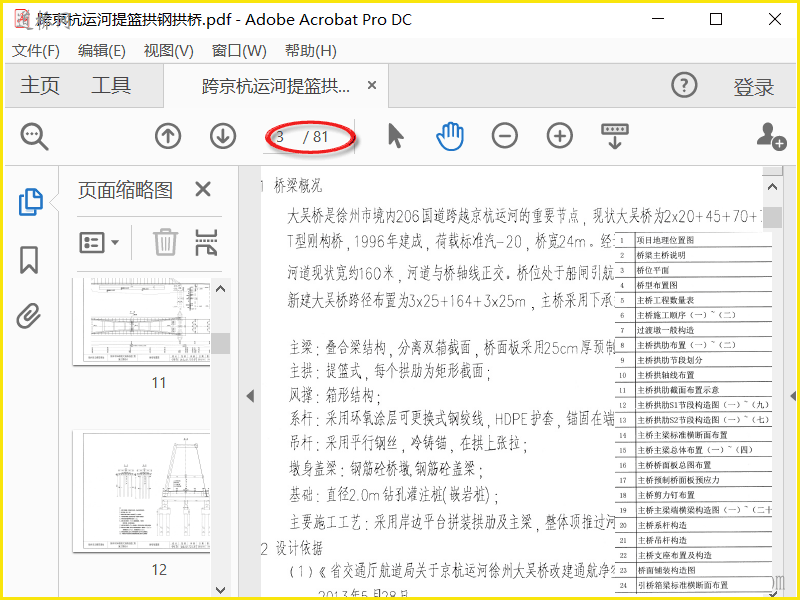Click row 主桥拱肋节段划分 in the list
The image size is (800, 600).
tap(694, 360)
